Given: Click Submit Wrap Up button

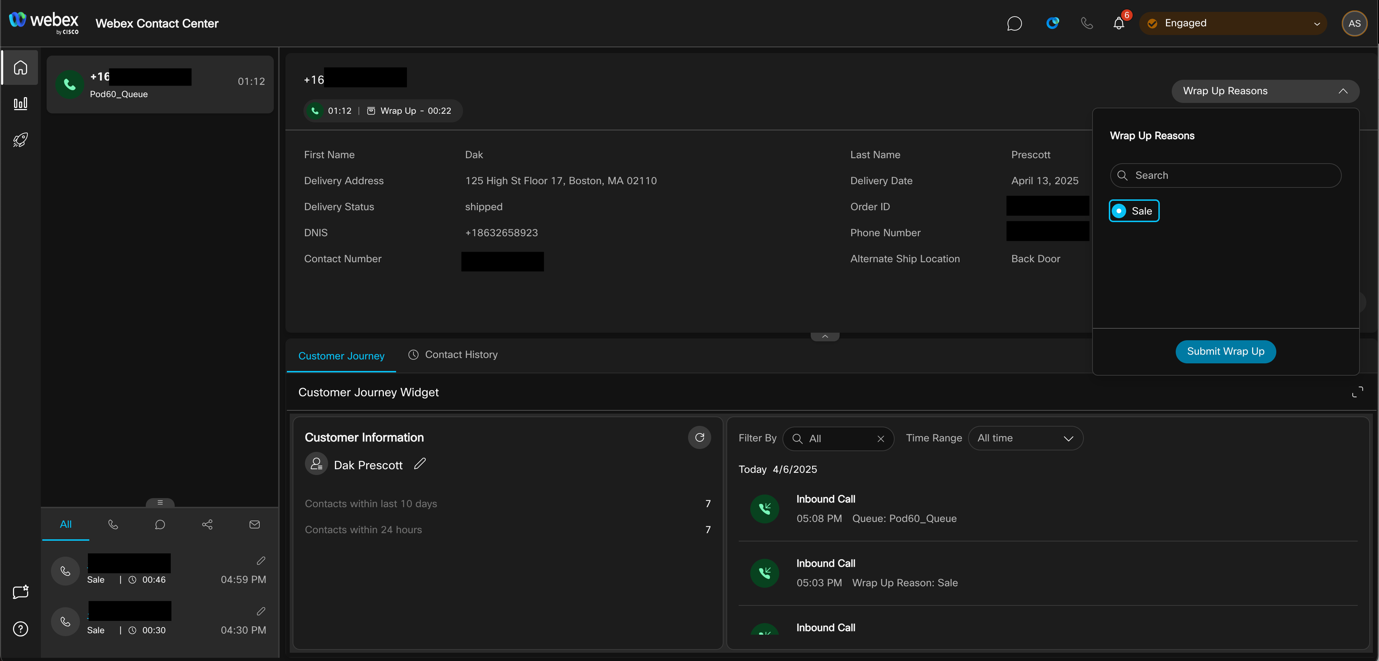Looking at the screenshot, I should click(1225, 352).
